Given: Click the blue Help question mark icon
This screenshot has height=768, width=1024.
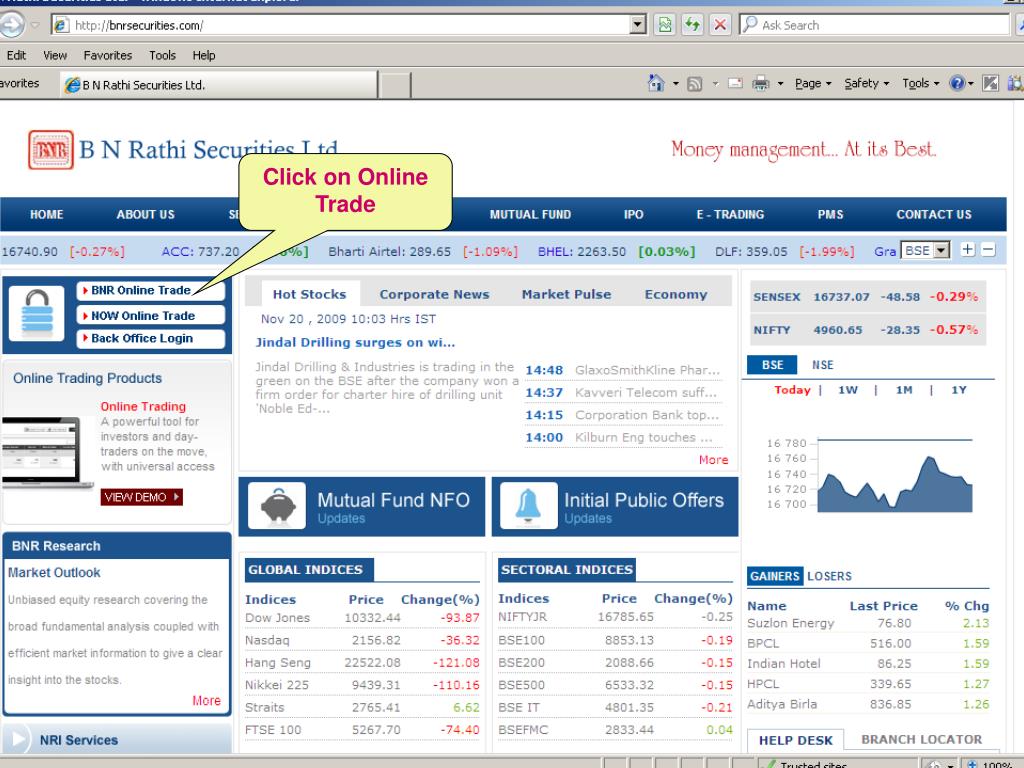Looking at the screenshot, I should click(x=957, y=84).
